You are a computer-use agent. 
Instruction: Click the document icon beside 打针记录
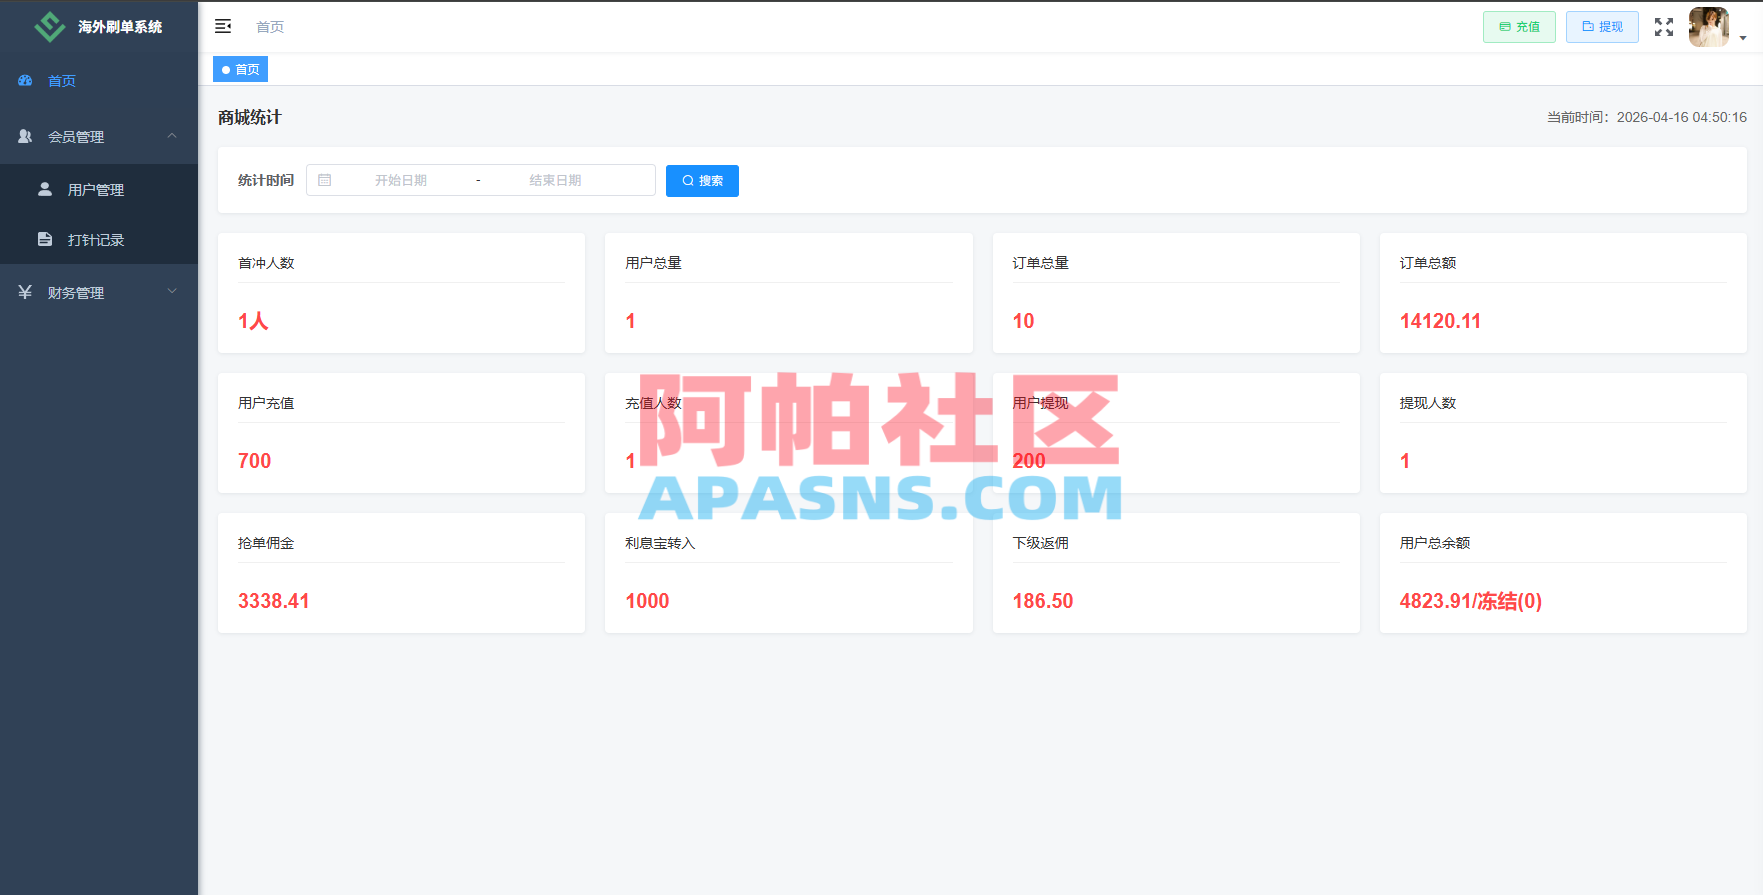click(x=45, y=239)
